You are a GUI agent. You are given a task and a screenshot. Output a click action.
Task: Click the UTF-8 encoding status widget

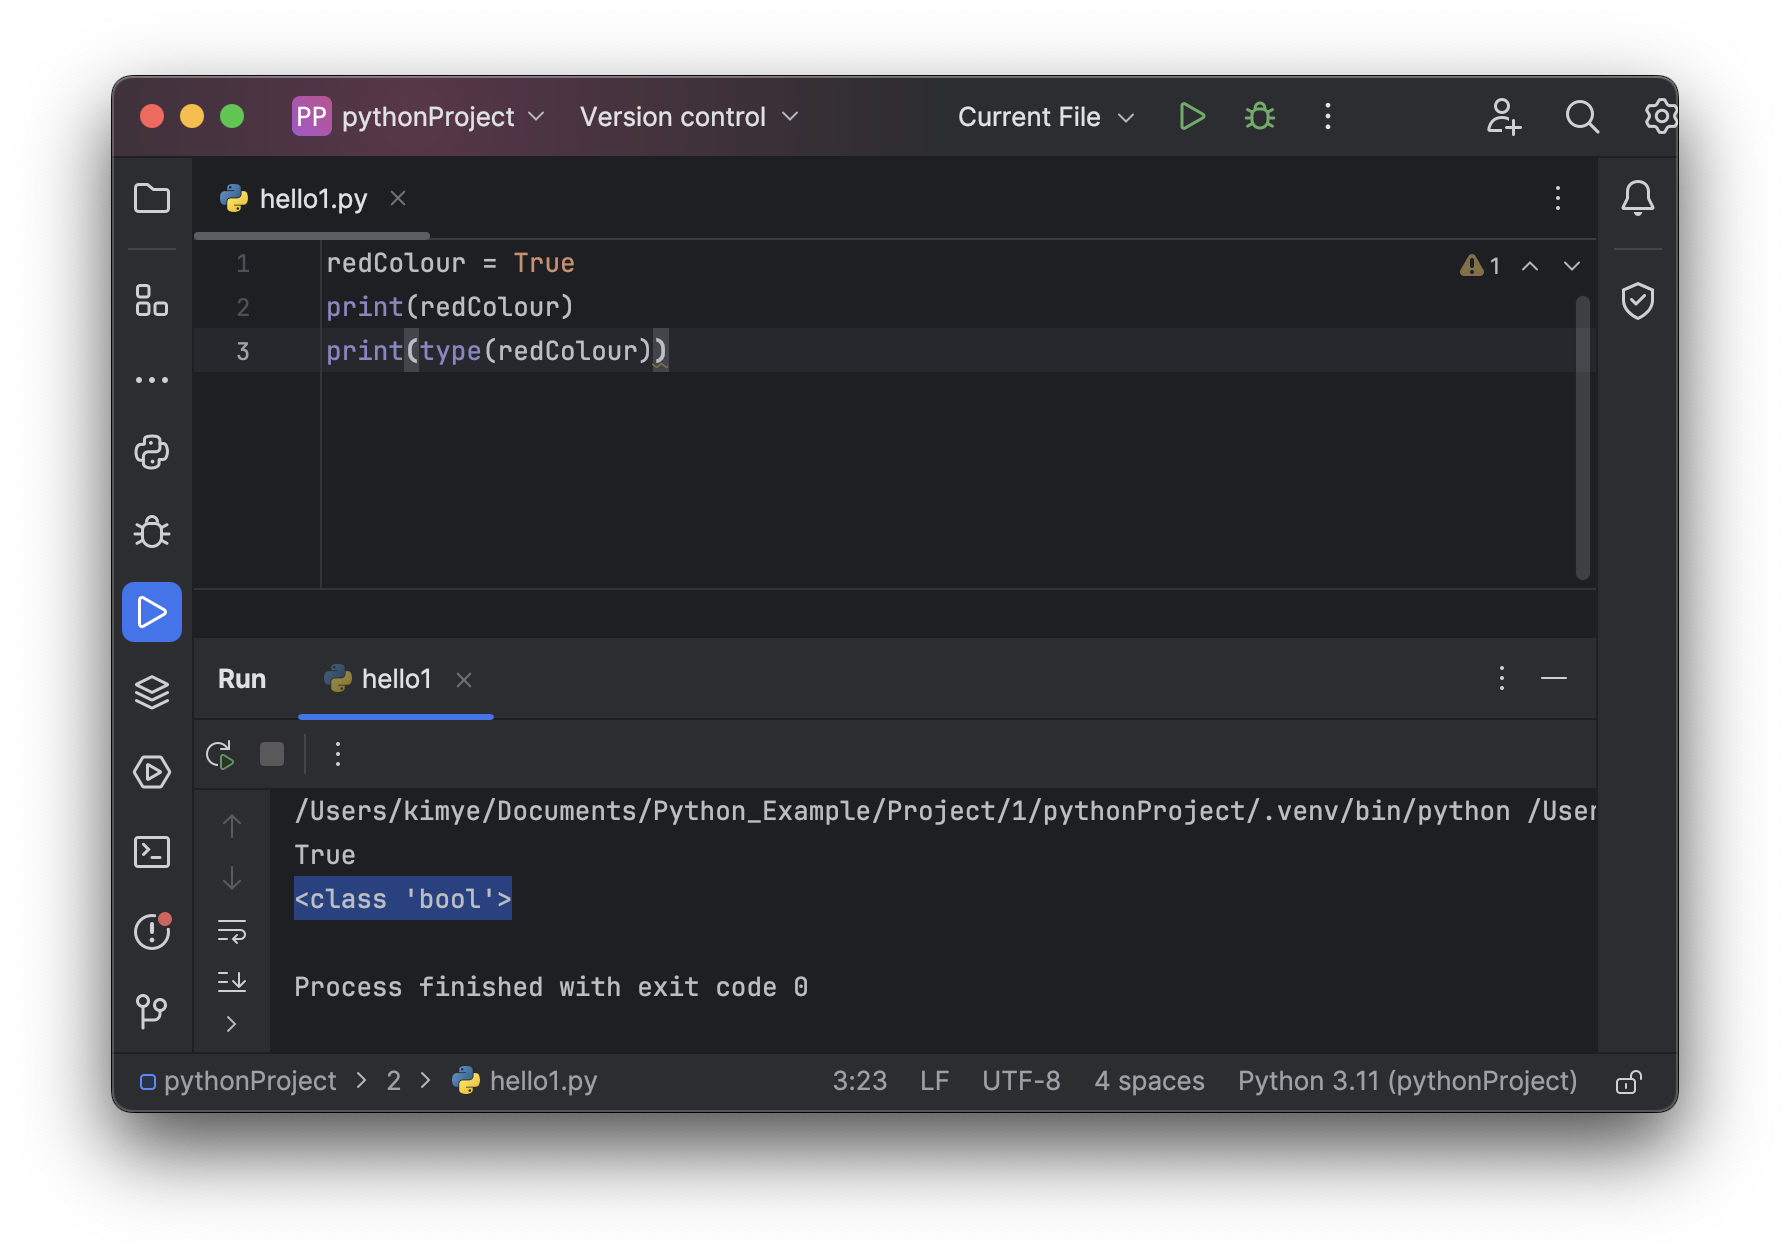1021,1081
